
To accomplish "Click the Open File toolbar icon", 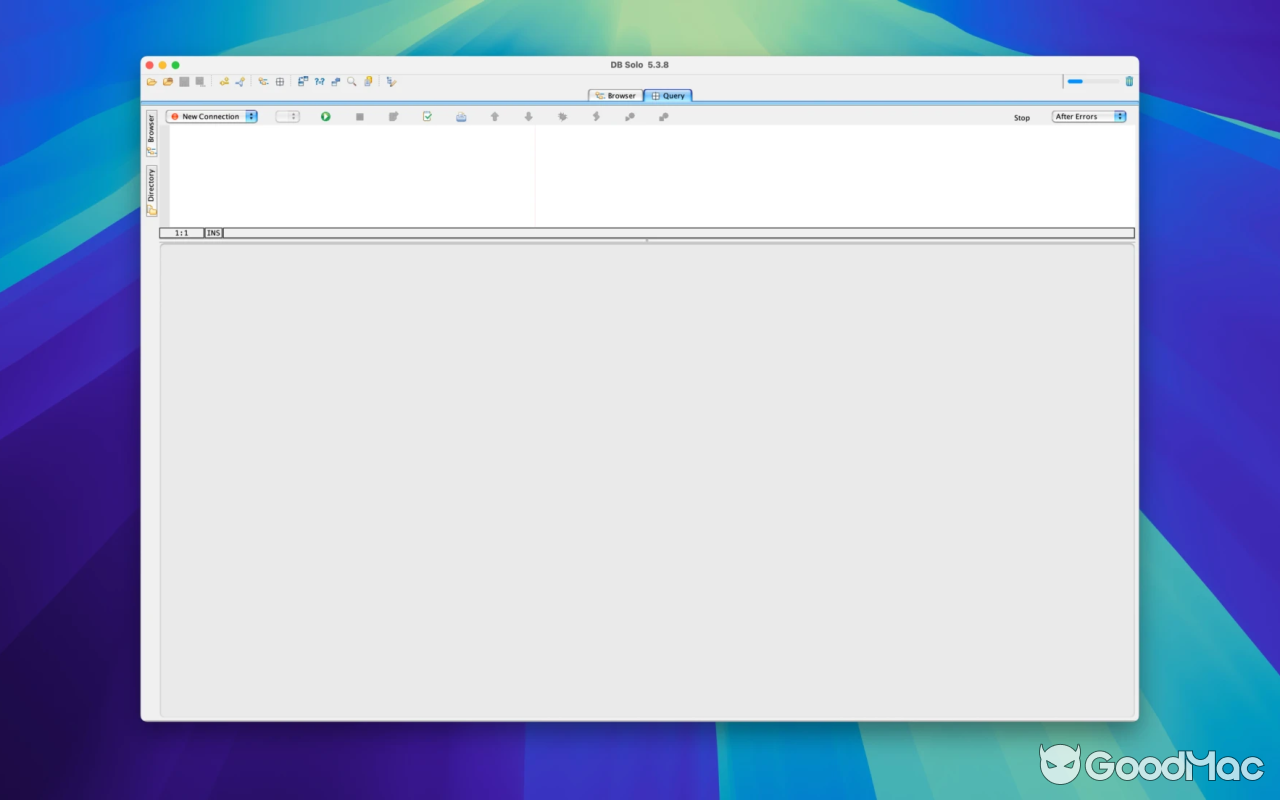I will pos(150,81).
